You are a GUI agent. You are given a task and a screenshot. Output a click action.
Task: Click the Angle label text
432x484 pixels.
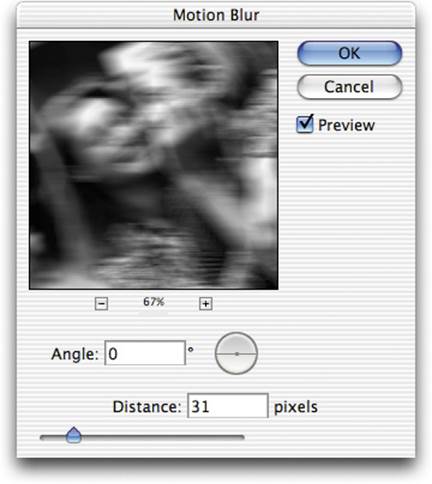[x=75, y=354]
